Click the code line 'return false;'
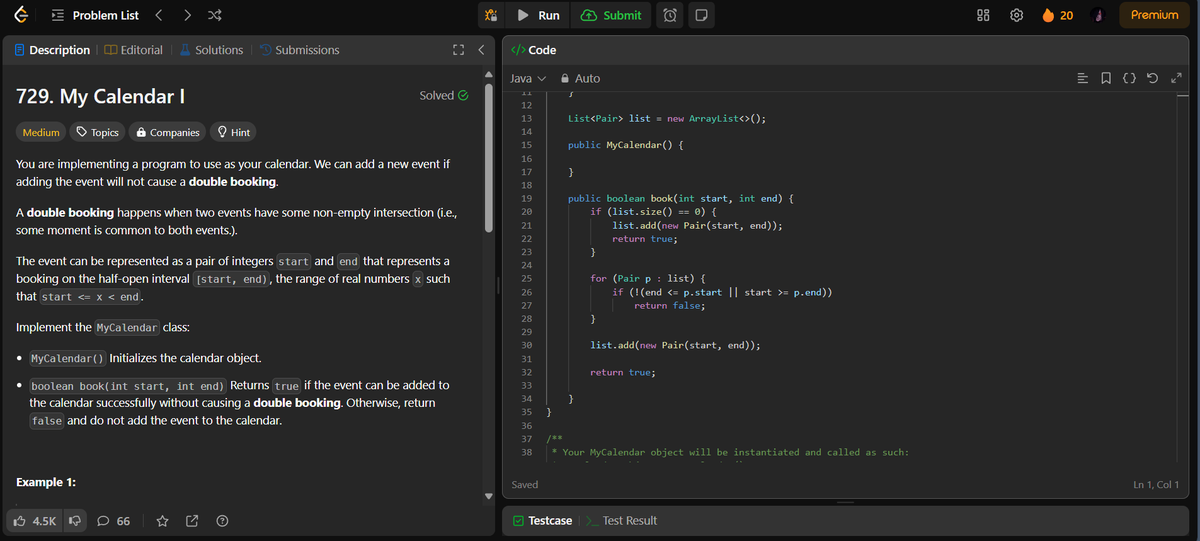The width and height of the screenshot is (1200, 541). click(x=670, y=305)
